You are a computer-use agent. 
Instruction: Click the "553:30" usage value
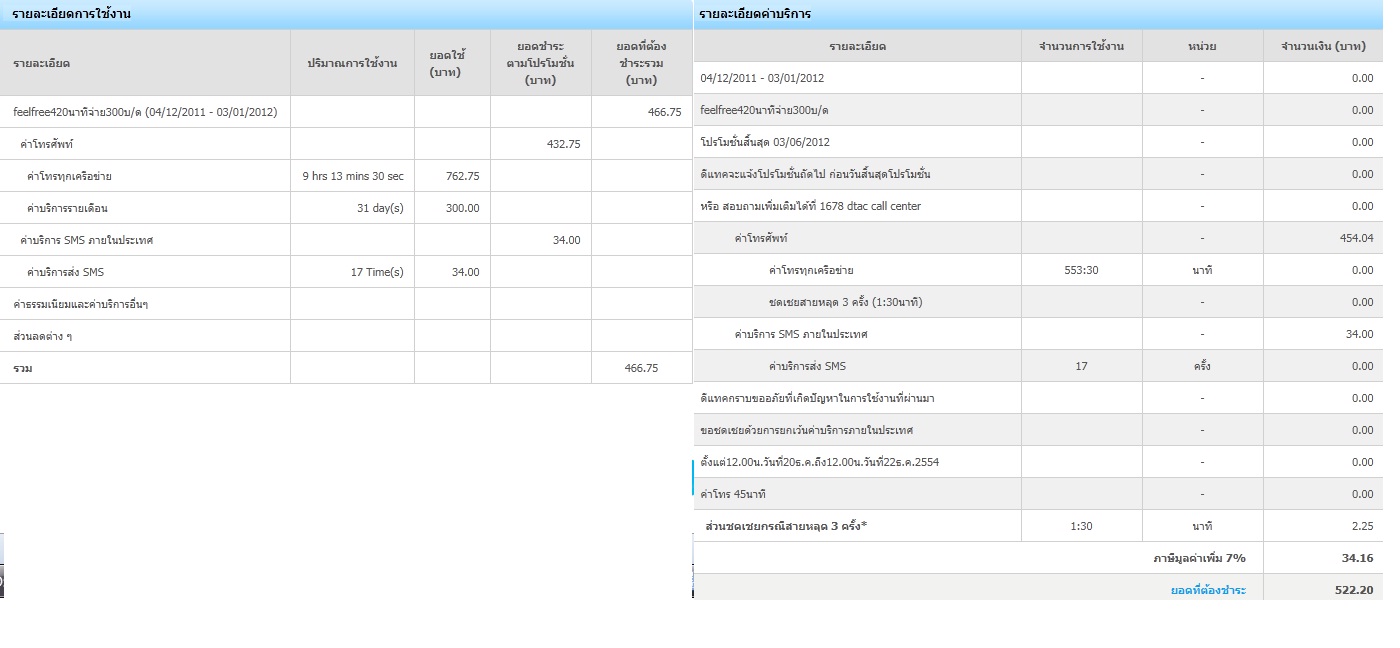(x=1081, y=270)
